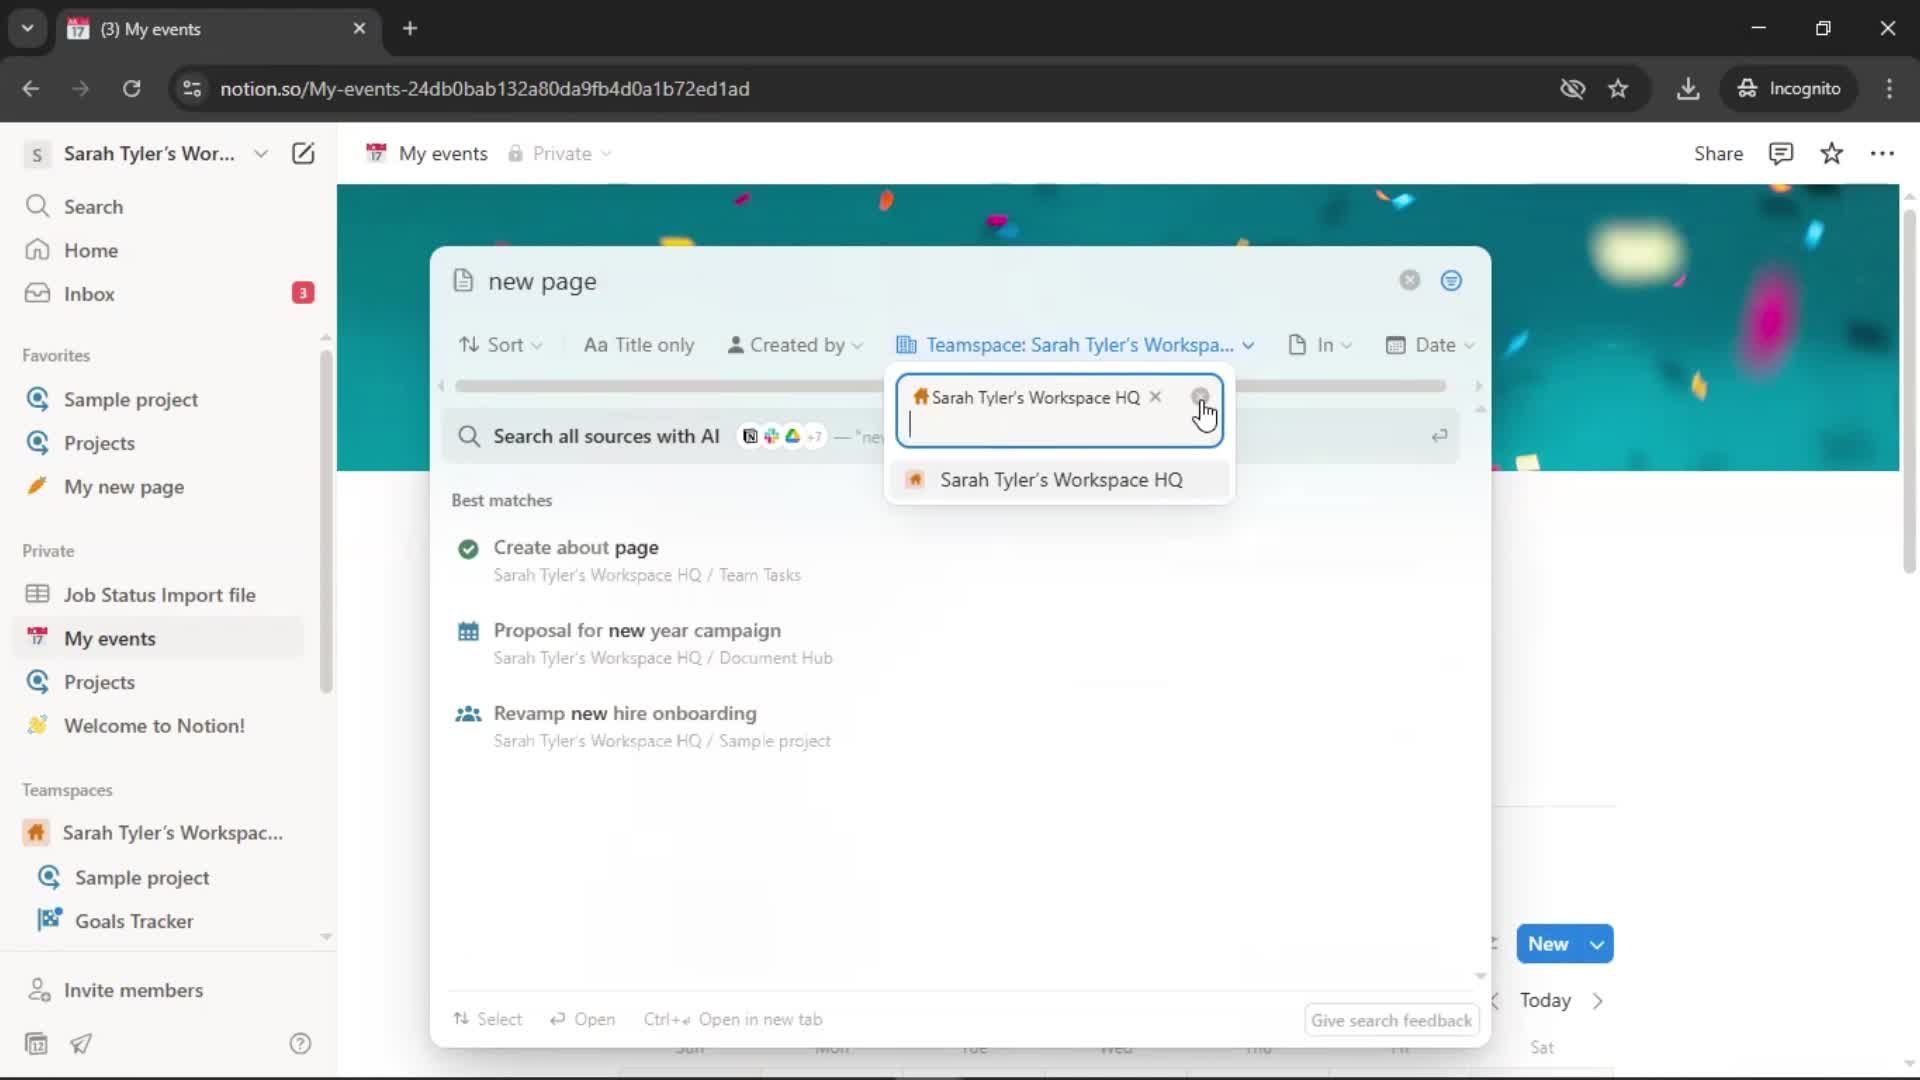Open Search in the sidebar
The image size is (1920, 1080).
(x=160, y=206)
